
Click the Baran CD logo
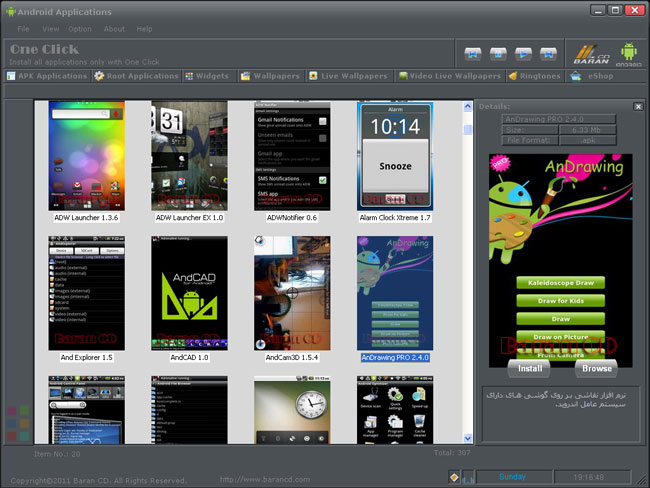[x=592, y=54]
